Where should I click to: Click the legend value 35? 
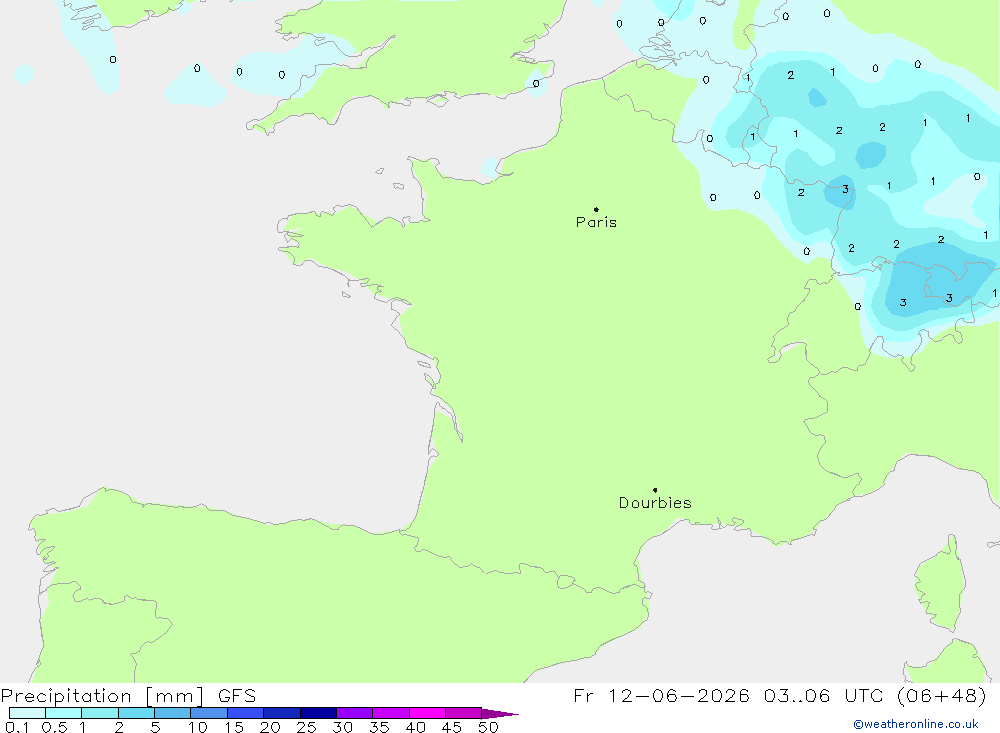[379, 727]
